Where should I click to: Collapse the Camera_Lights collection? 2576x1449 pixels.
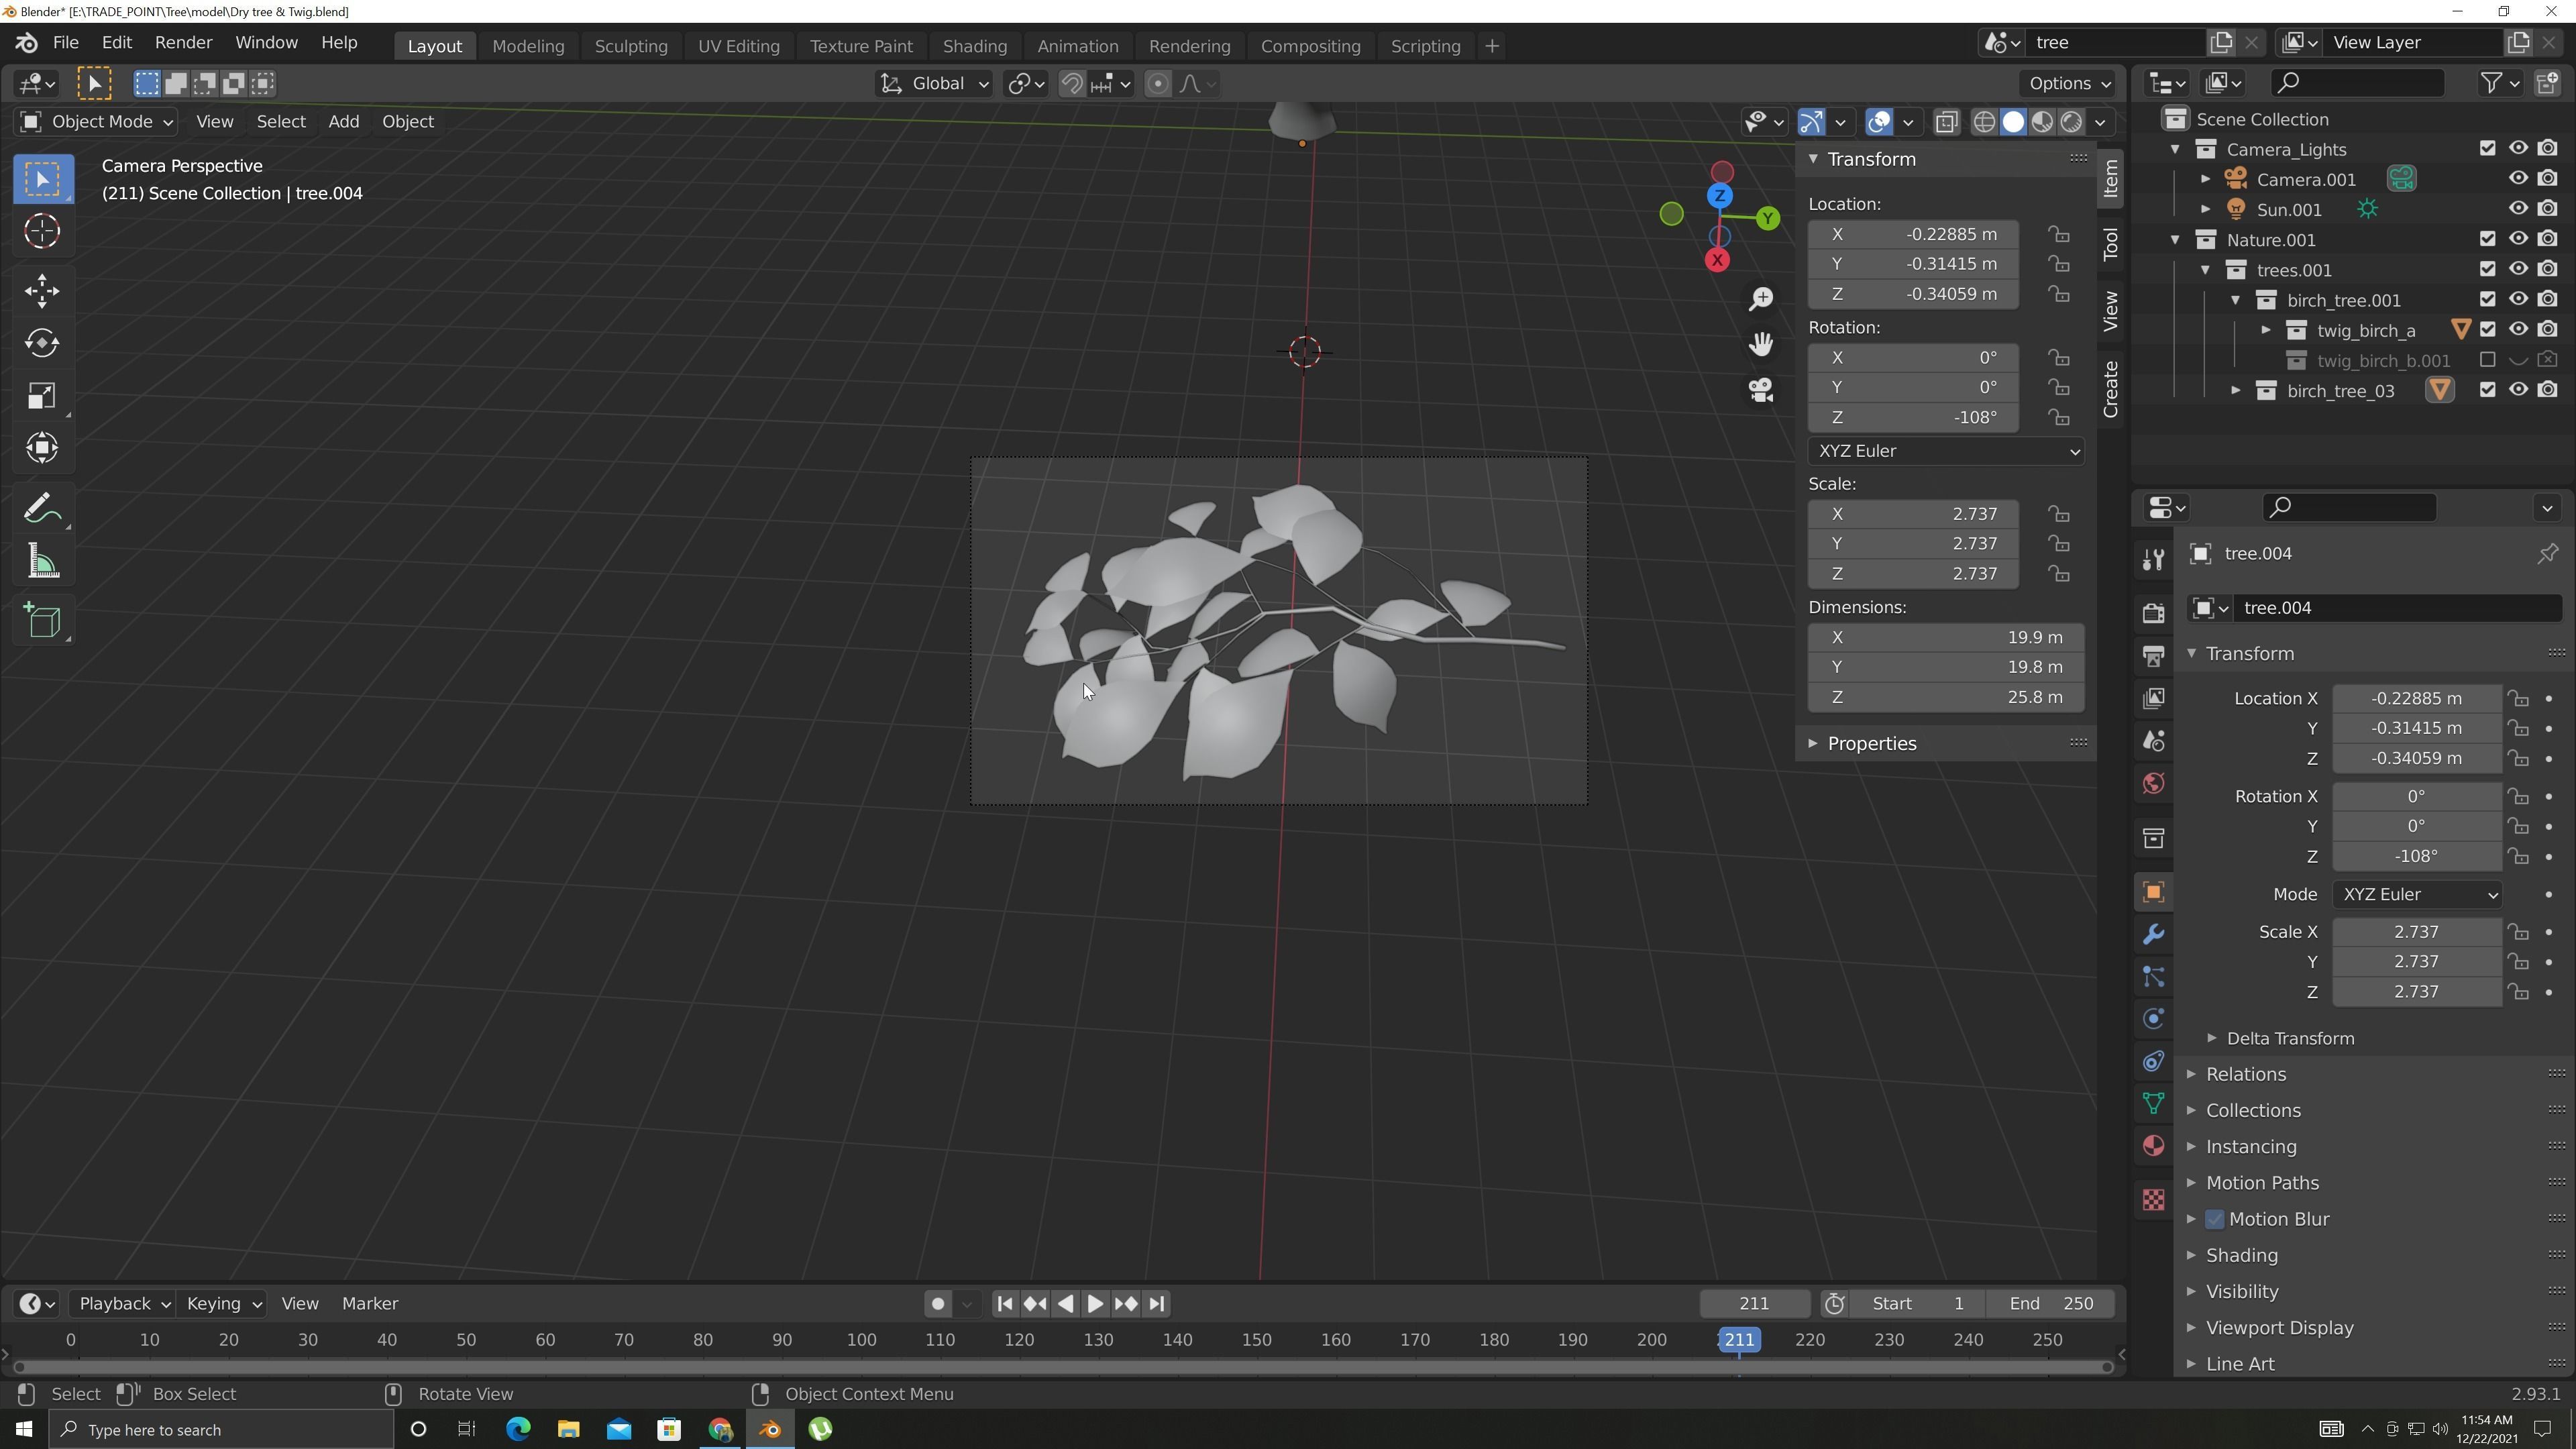point(2176,148)
